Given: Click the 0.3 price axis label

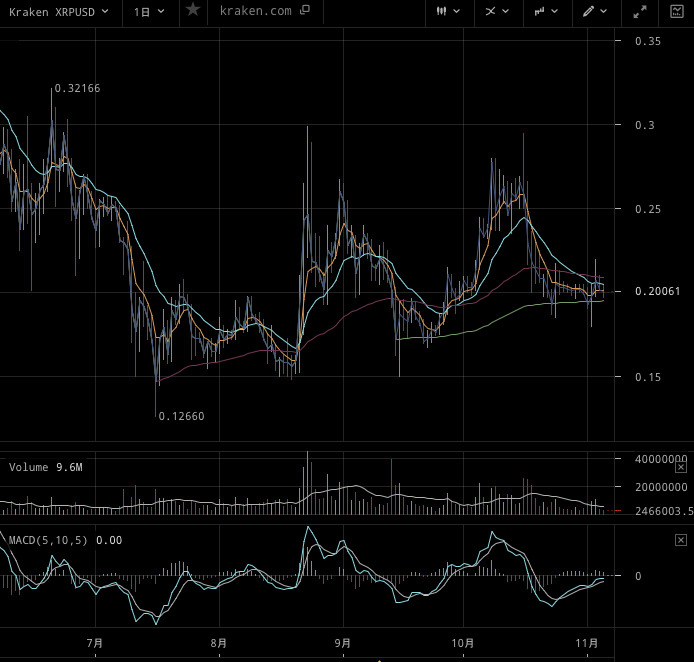Looking at the screenshot, I should coord(645,125).
